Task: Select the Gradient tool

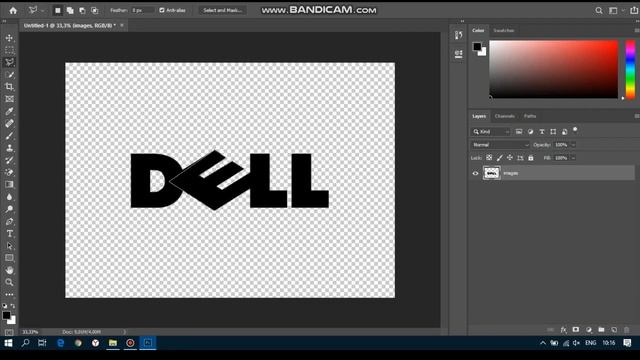Action: coord(9,184)
